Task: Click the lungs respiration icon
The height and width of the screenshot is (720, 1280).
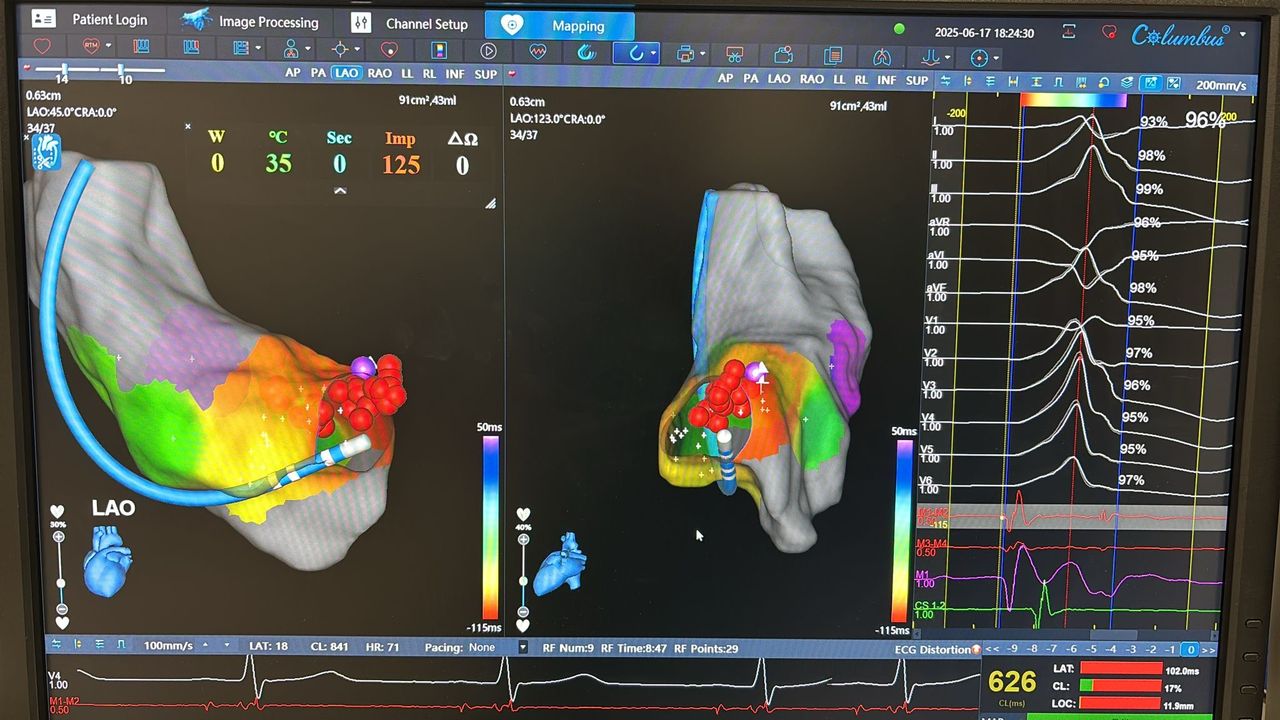Action: (882, 58)
